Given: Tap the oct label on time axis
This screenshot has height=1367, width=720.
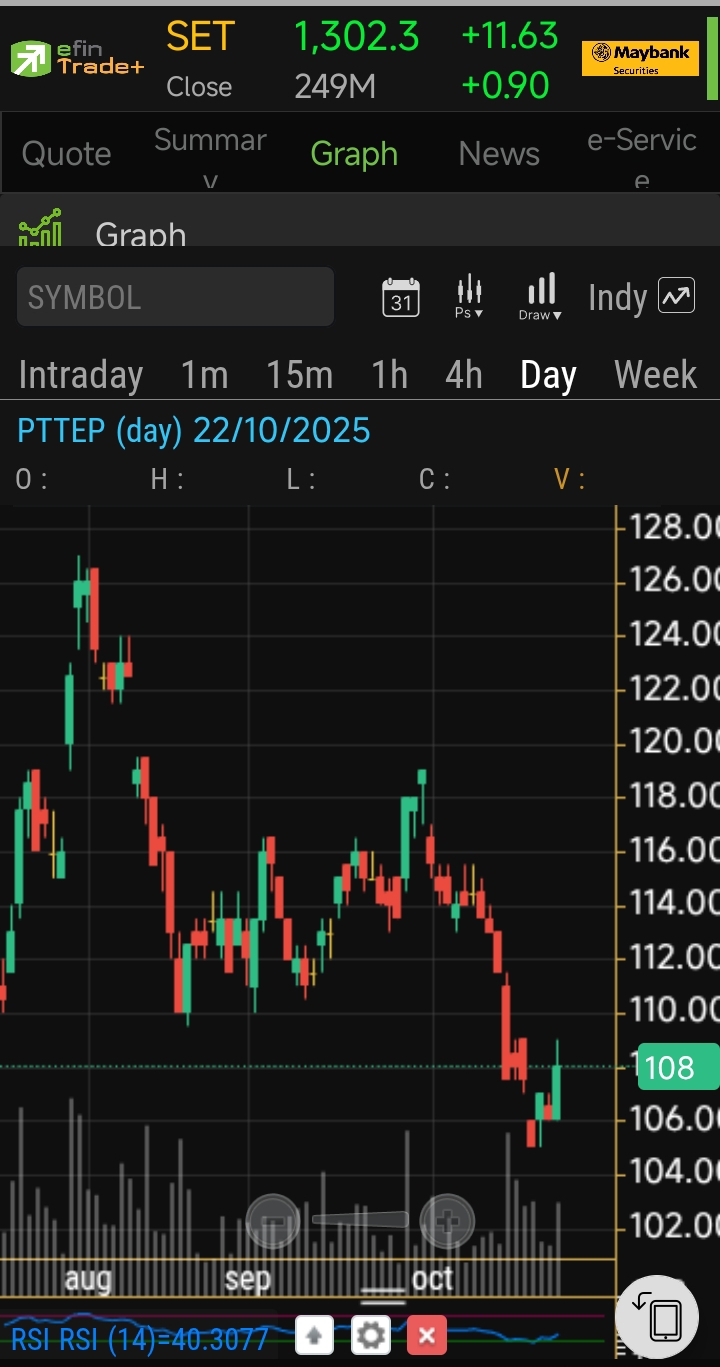Looking at the screenshot, I should pos(433,1278).
